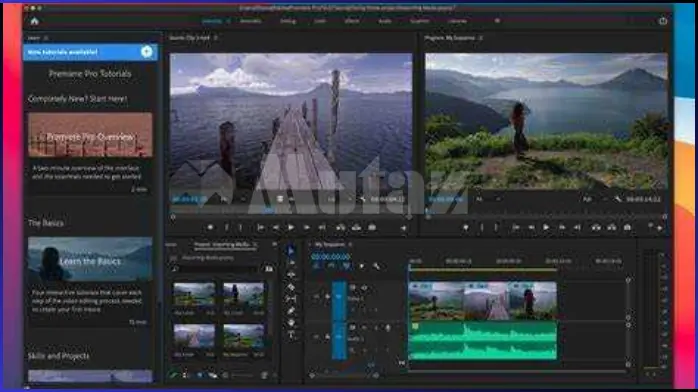
Task: Open Learn panel menu
Action: point(46,38)
